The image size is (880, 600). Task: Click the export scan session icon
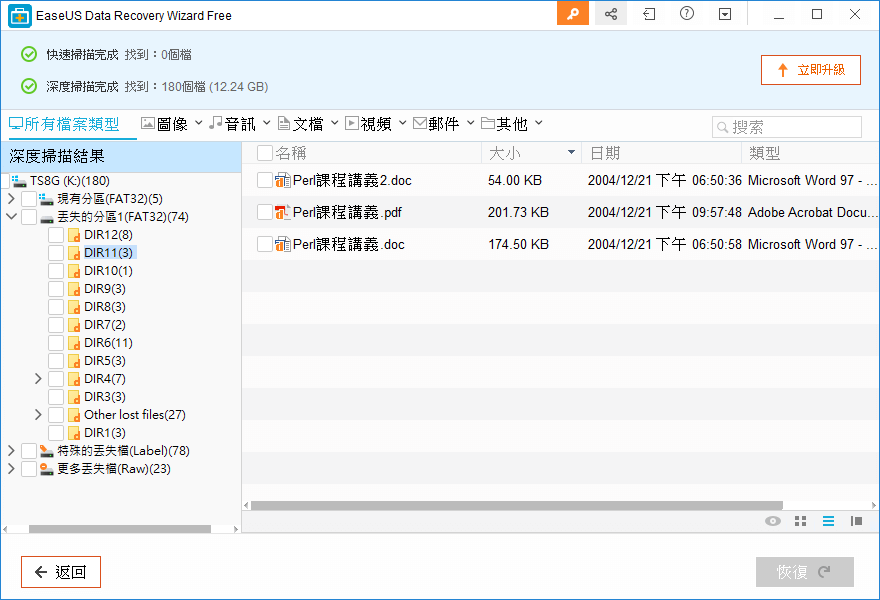[x=647, y=14]
